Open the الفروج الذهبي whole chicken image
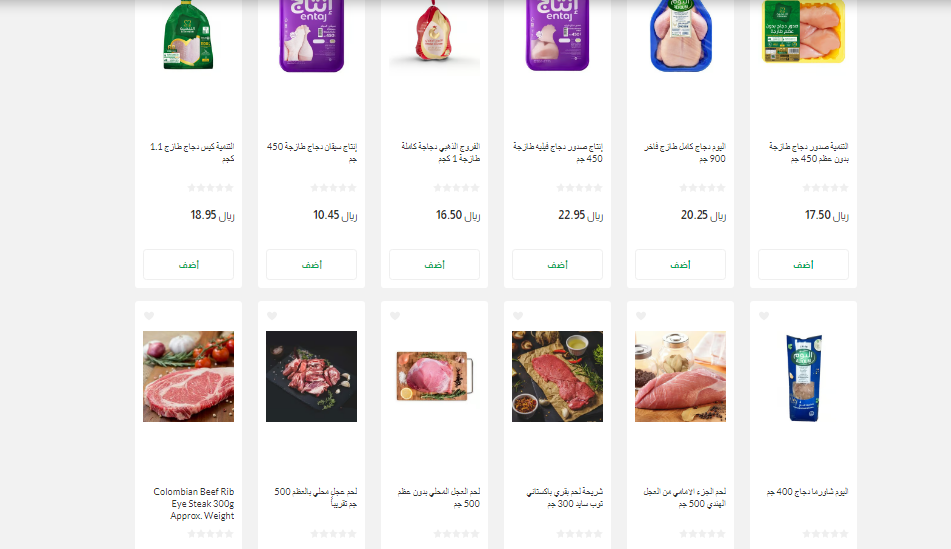This screenshot has width=951, height=549. pos(434,33)
